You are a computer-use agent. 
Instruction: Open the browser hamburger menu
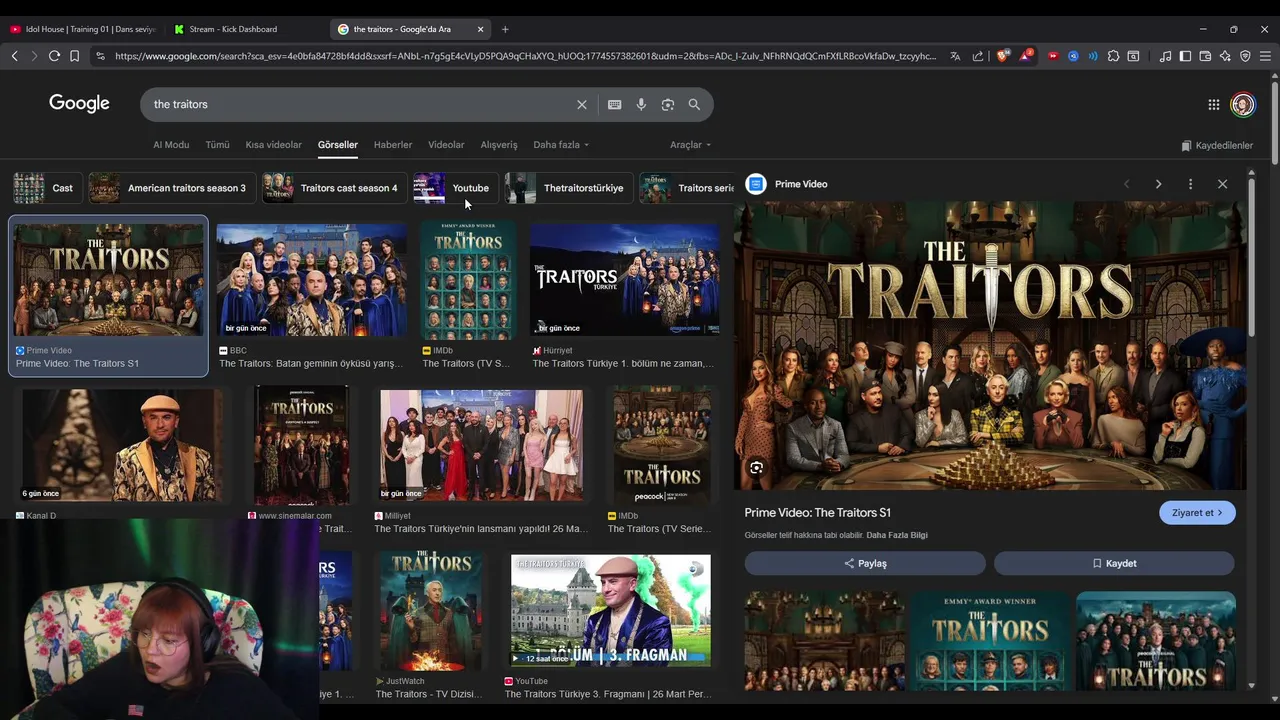click(x=1265, y=56)
